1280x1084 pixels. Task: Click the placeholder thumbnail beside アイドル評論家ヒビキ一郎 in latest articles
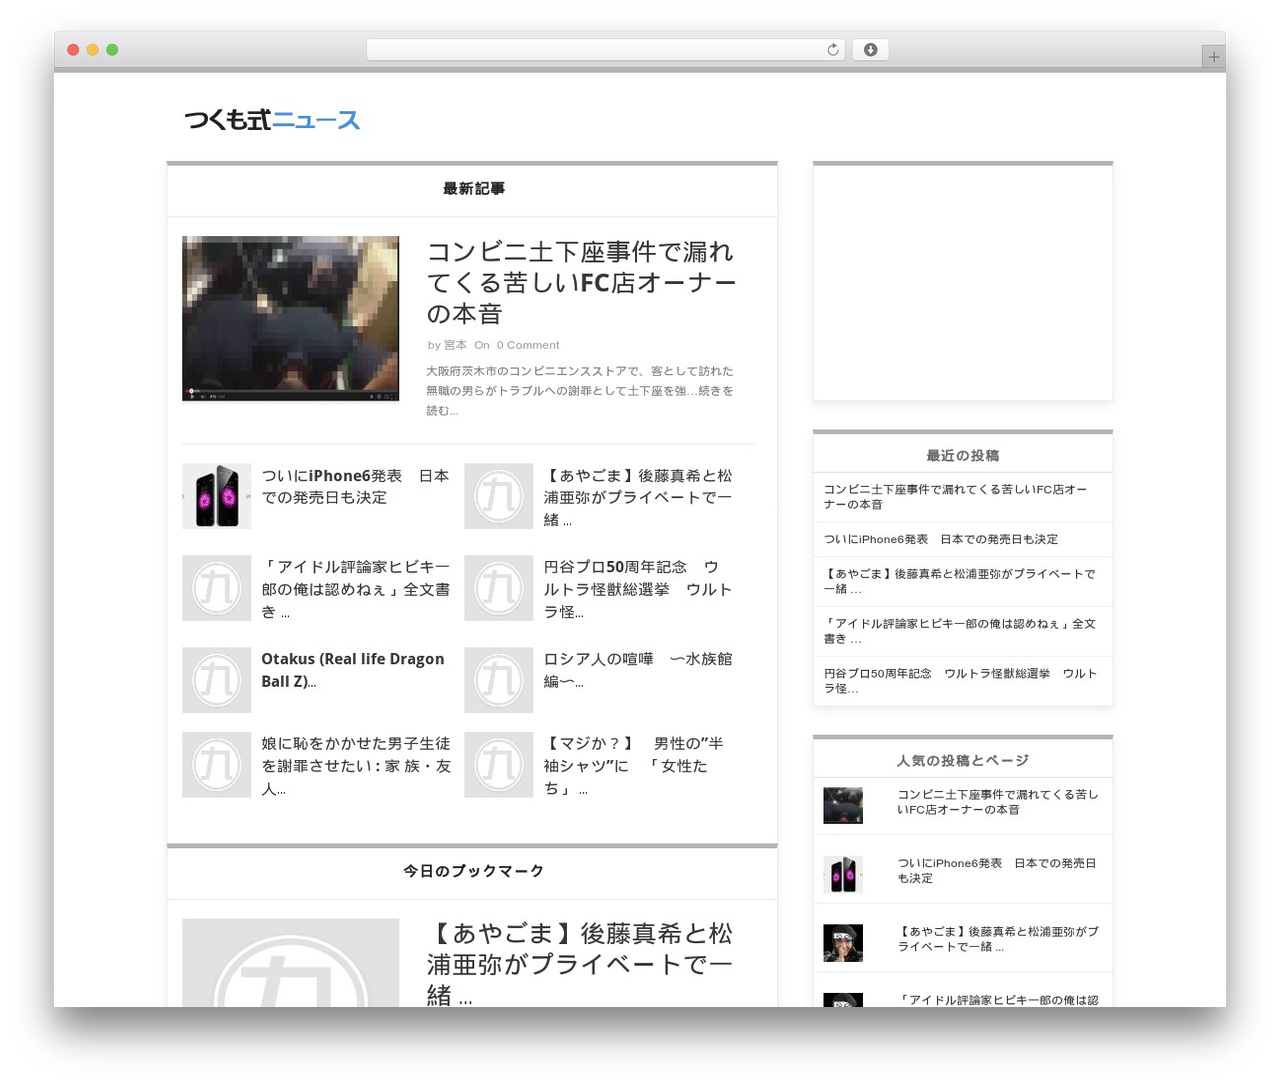click(x=216, y=588)
